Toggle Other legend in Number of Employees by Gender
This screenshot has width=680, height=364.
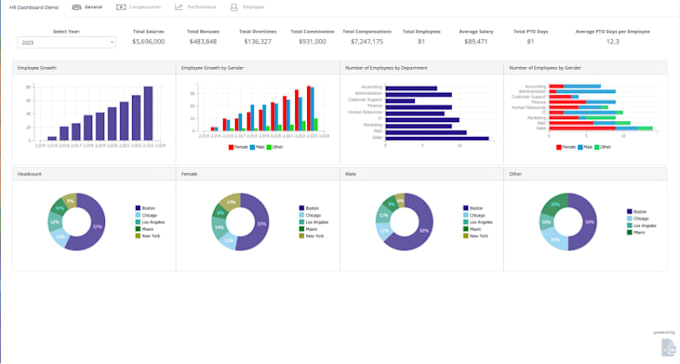[x=602, y=147]
